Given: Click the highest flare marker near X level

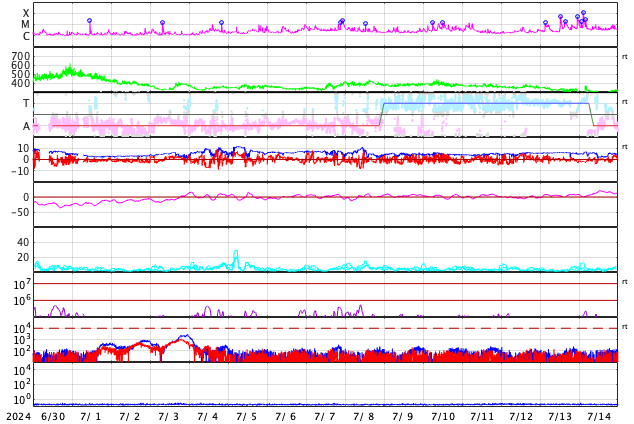Looking at the screenshot, I should [x=583, y=13].
